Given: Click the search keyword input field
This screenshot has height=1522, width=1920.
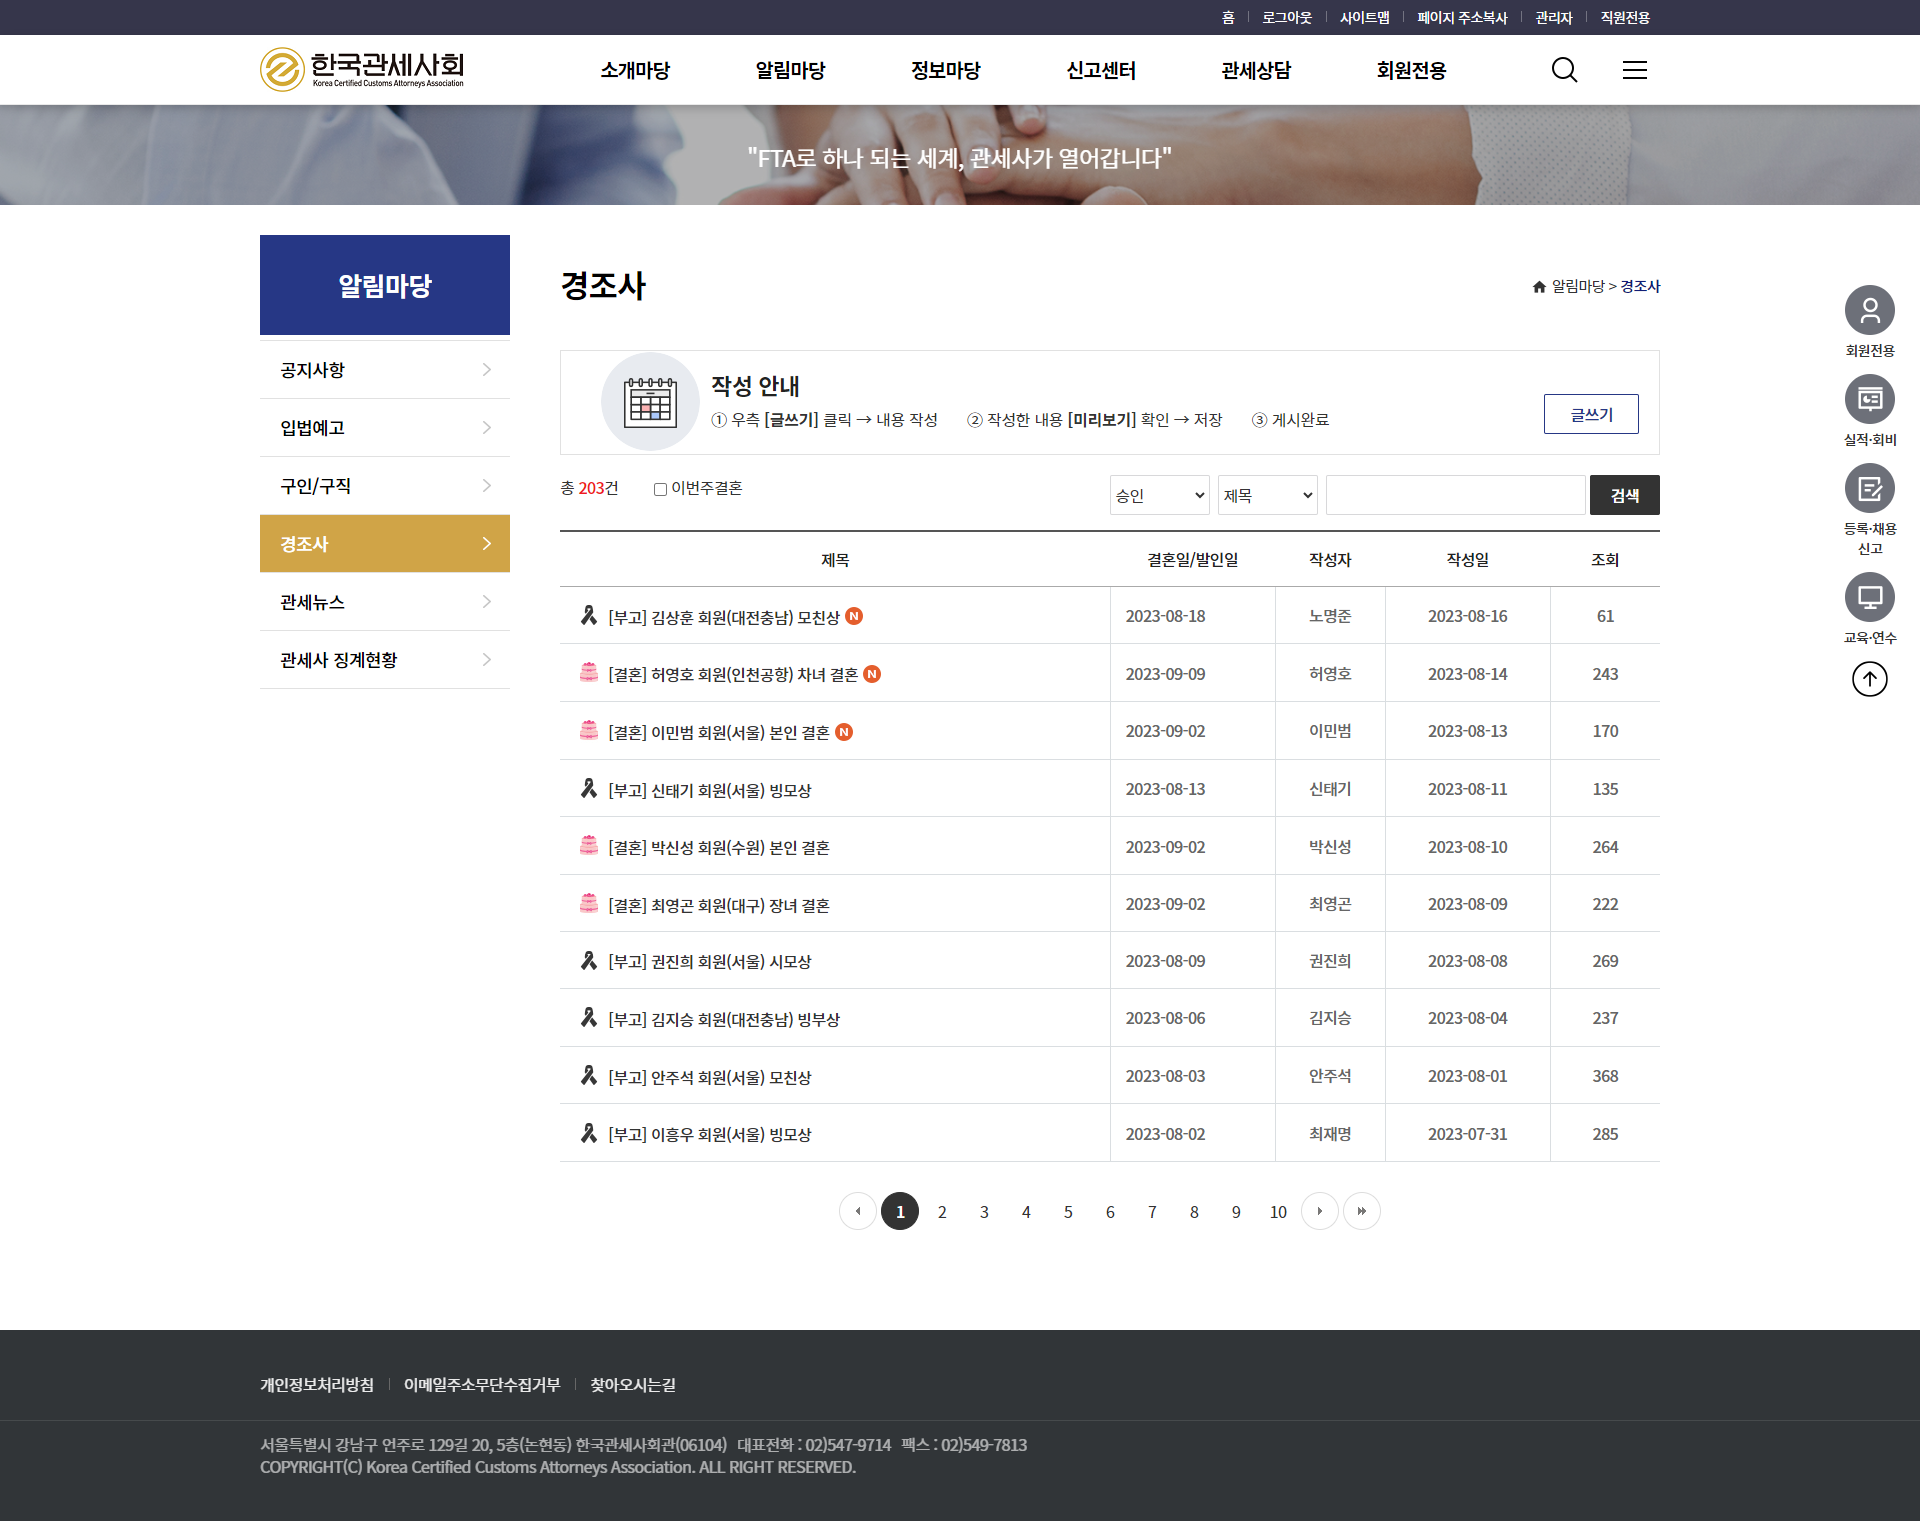Looking at the screenshot, I should pos(1455,495).
